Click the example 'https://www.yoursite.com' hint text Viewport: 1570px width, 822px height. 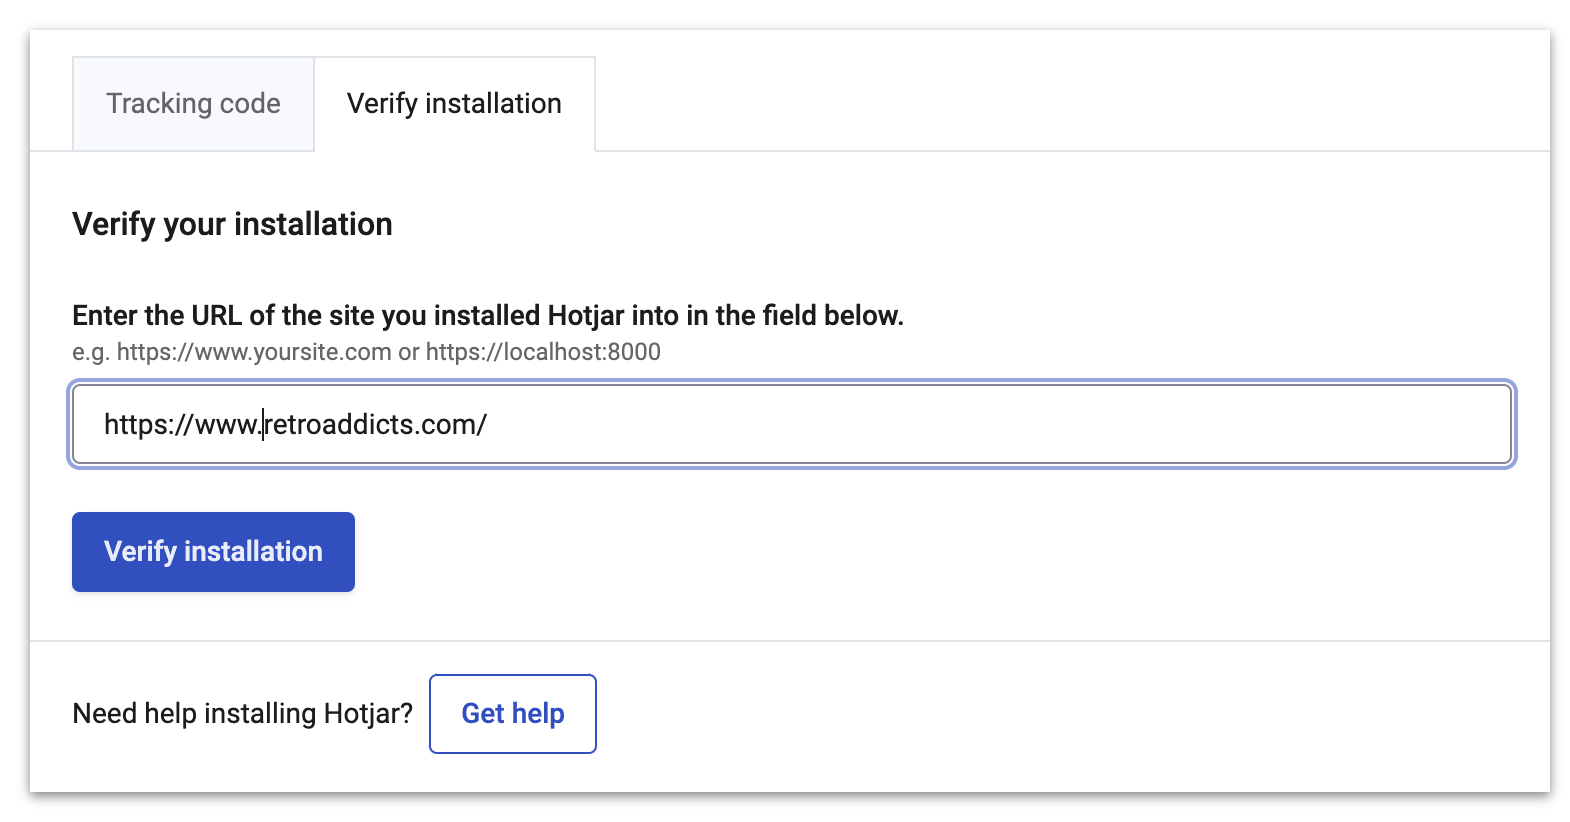click(254, 352)
